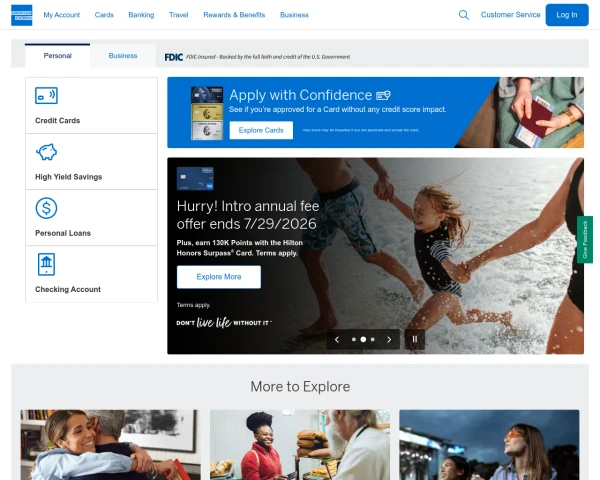600x480 pixels.
Task: Open the Customer Service link
Action: point(510,15)
